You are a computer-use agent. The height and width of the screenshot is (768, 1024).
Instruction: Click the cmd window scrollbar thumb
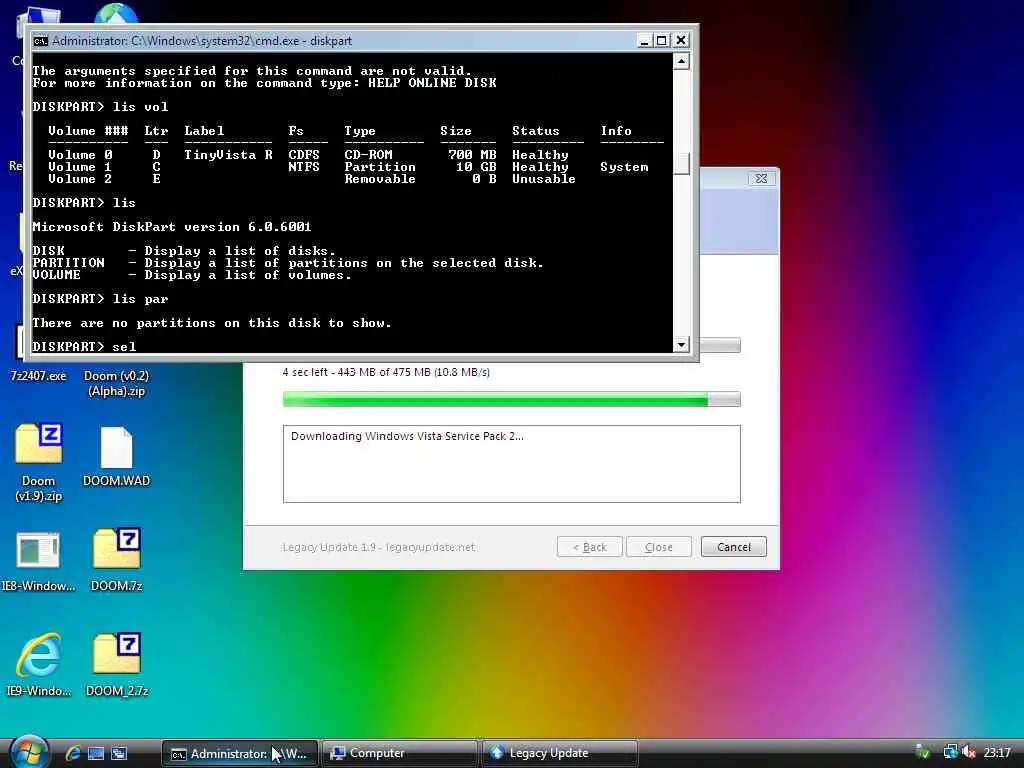point(681,163)
